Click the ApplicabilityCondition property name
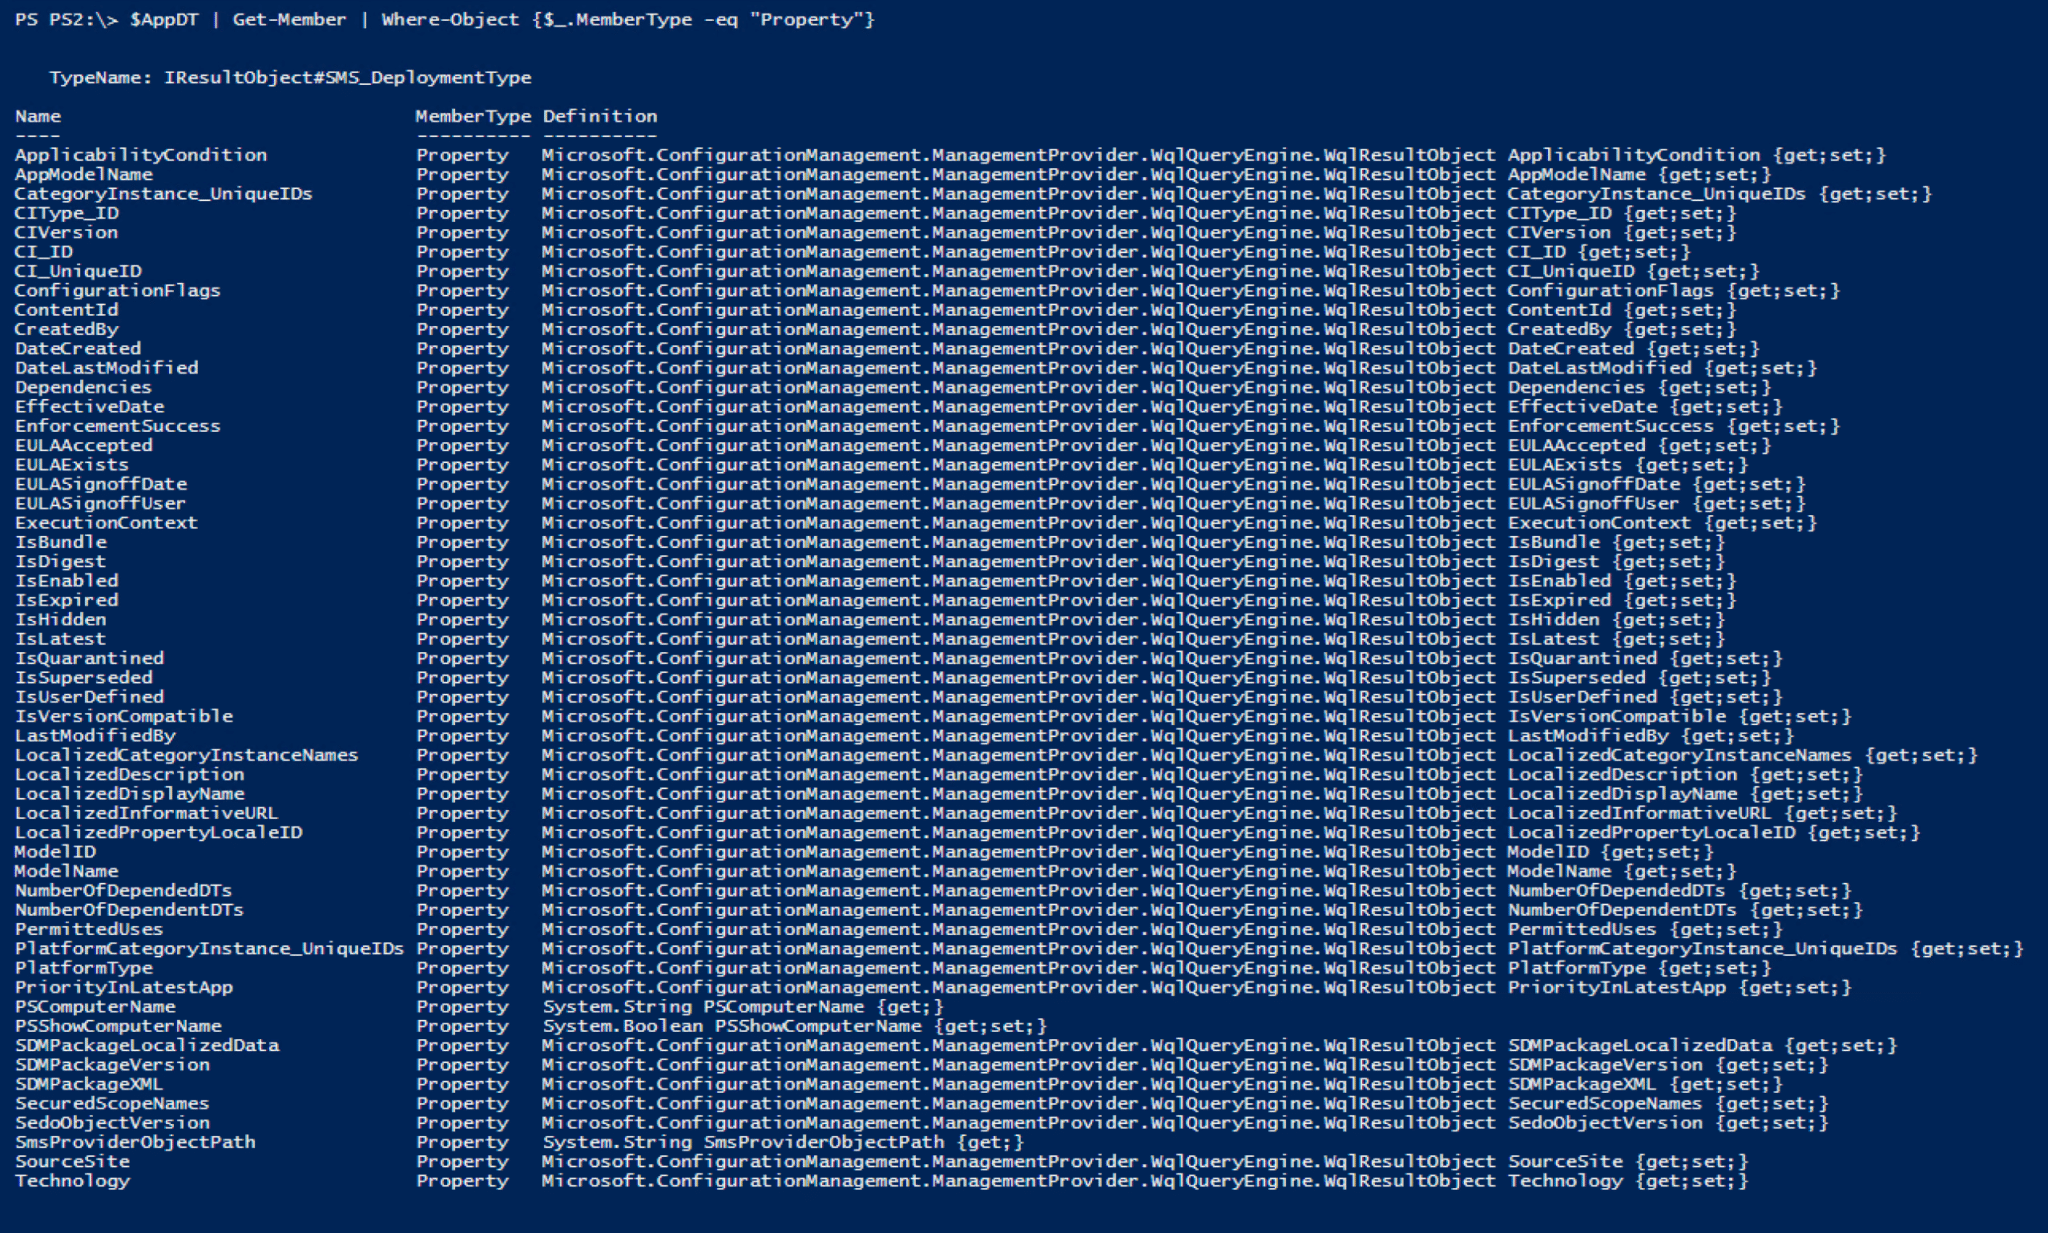 (140, 155)
